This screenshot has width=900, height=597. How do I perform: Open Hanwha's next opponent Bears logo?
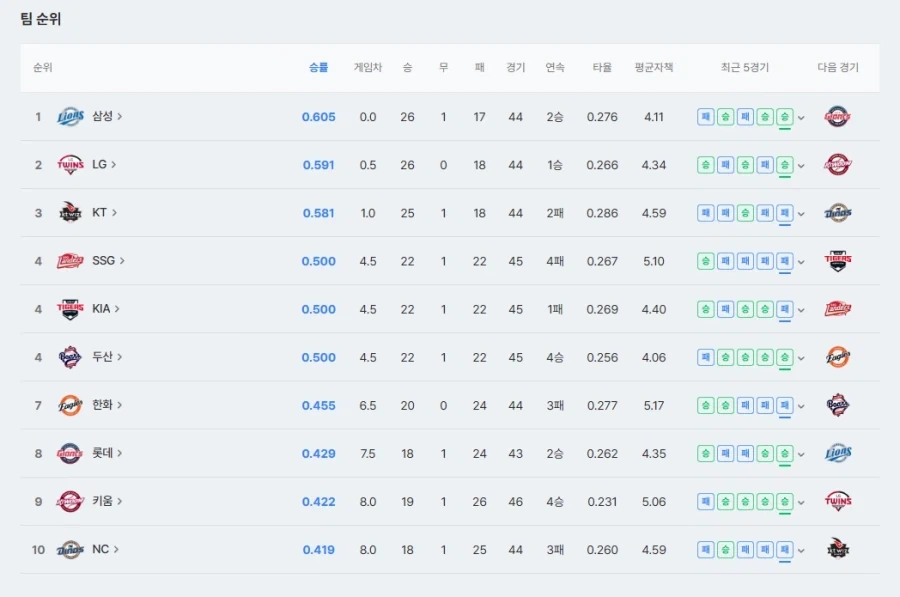[837, 405]
